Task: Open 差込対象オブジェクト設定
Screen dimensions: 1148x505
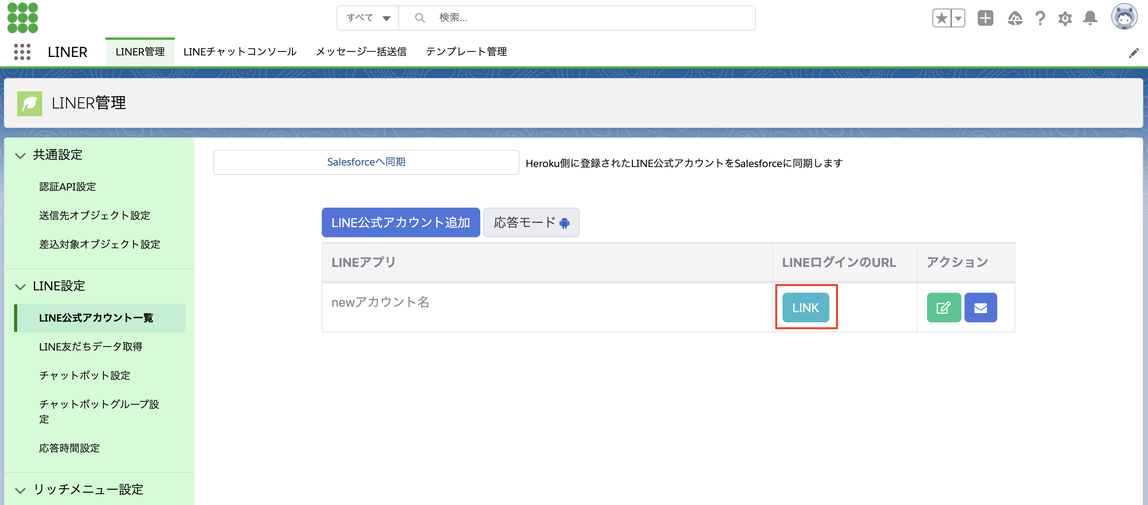Action: point(100,244)
